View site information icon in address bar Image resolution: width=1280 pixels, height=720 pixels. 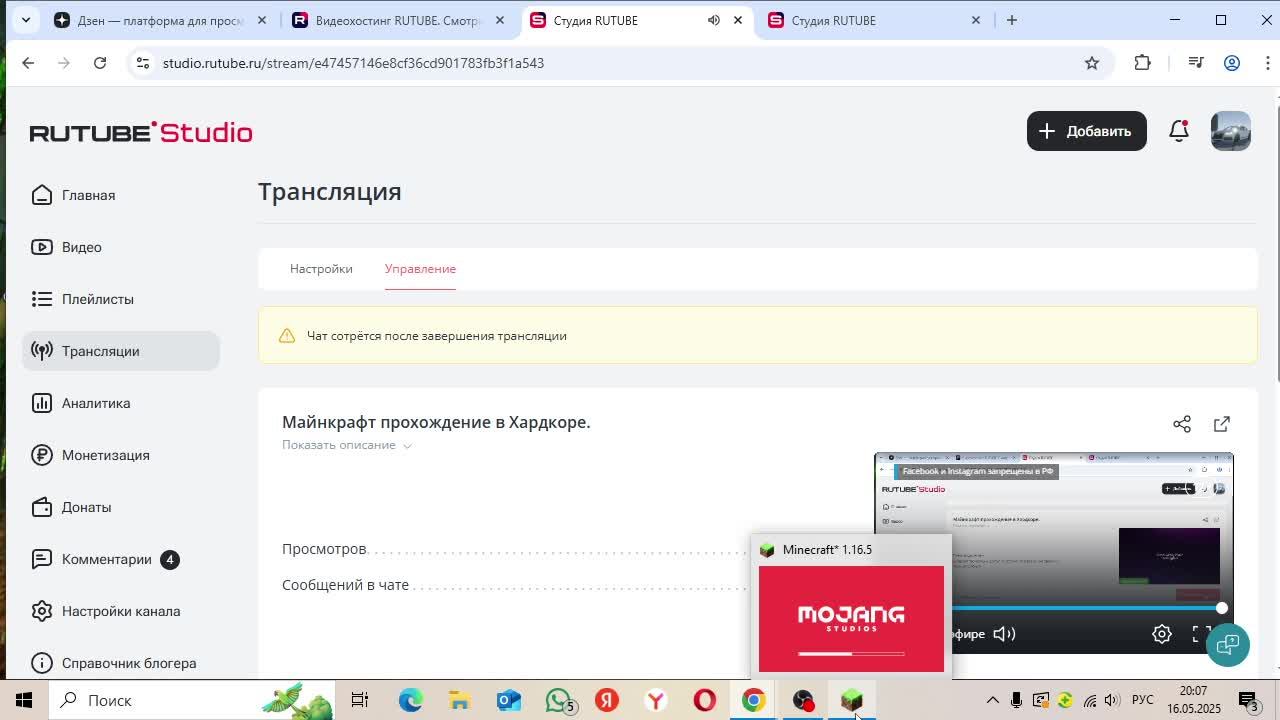pos(143,63)
